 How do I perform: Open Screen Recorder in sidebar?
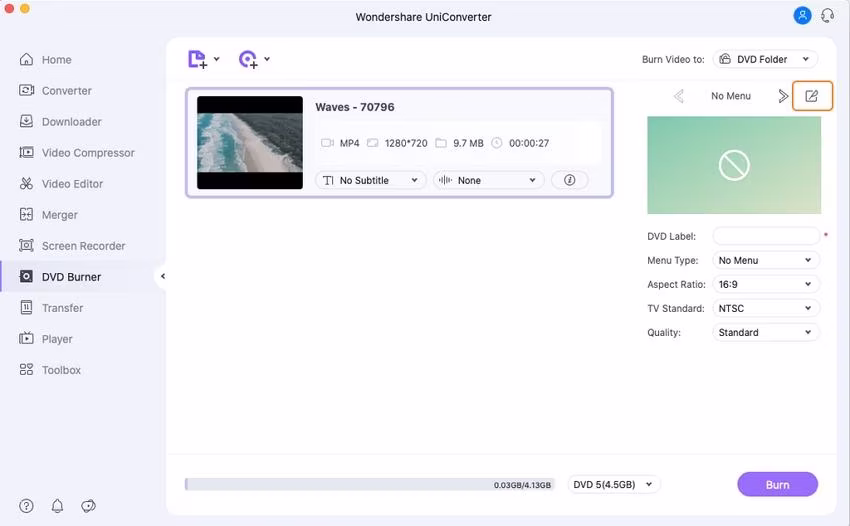(x=72, y=246)
